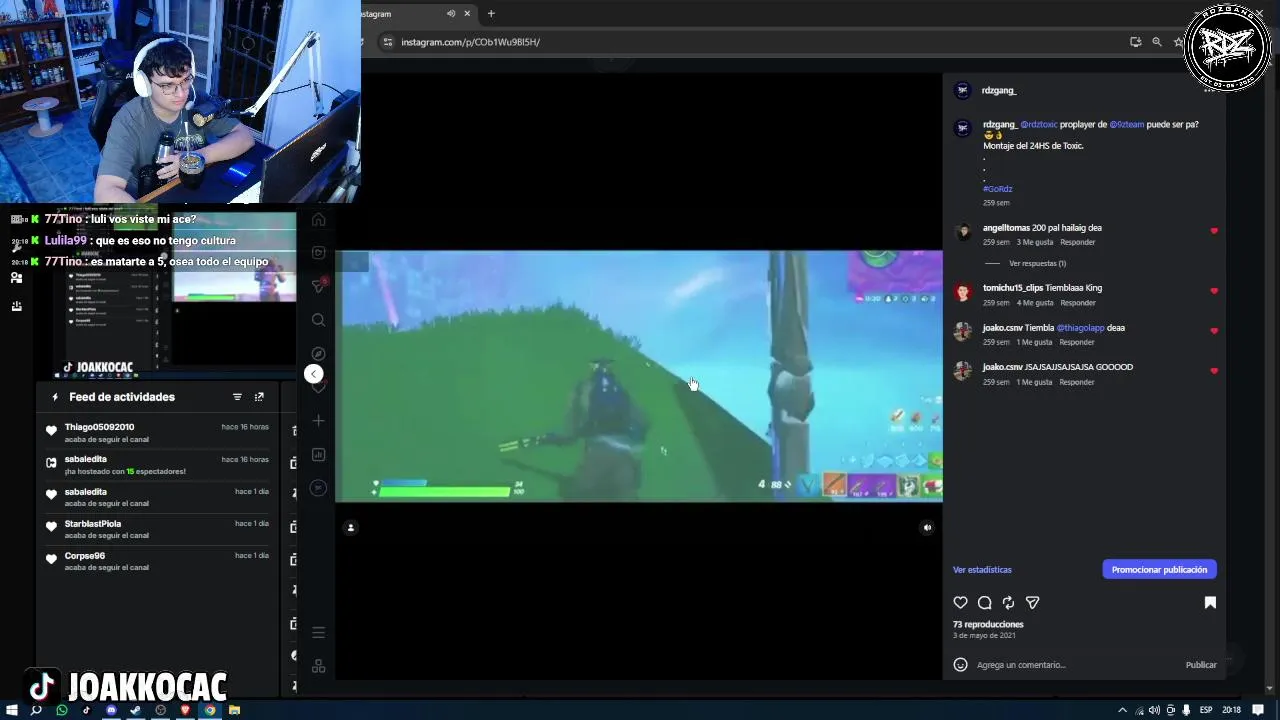Screen dimensions: 1280x720
Task: Open the profile avatar in Instagram sidebar
Action: coord(318,488)
